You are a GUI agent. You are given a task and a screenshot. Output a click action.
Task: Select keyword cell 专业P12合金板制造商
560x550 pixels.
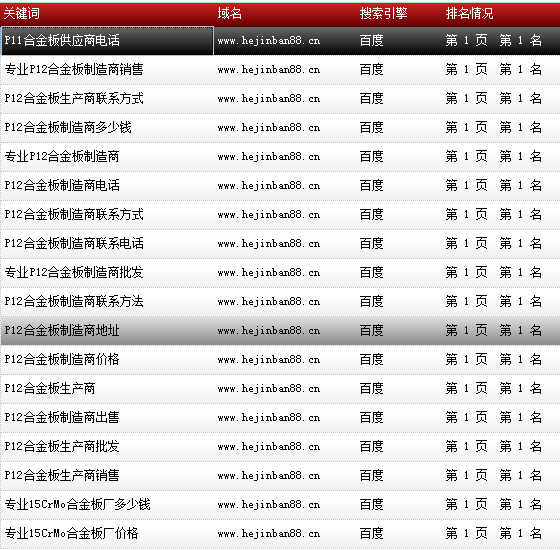point(62,156)
